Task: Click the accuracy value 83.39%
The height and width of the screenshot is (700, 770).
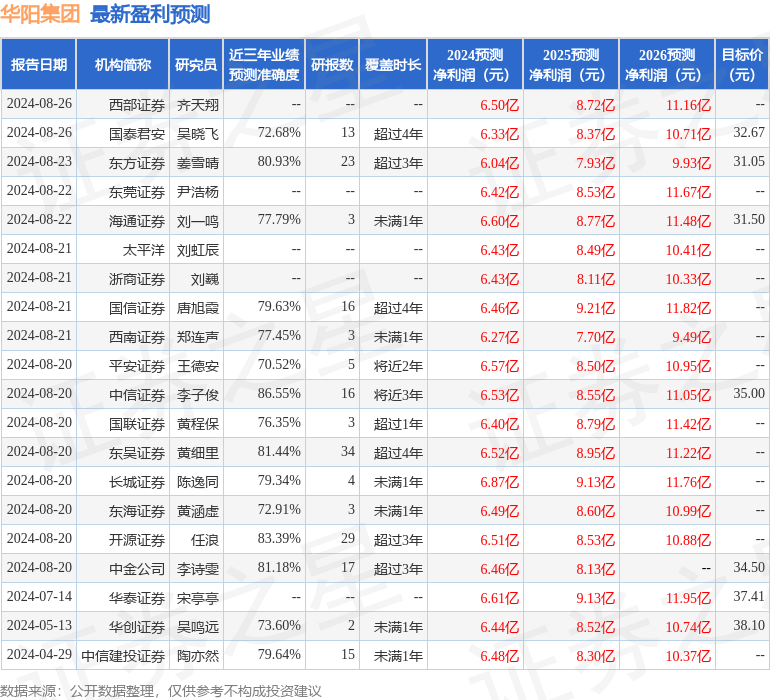Action: pyautogui.click(x=279, y=538)
